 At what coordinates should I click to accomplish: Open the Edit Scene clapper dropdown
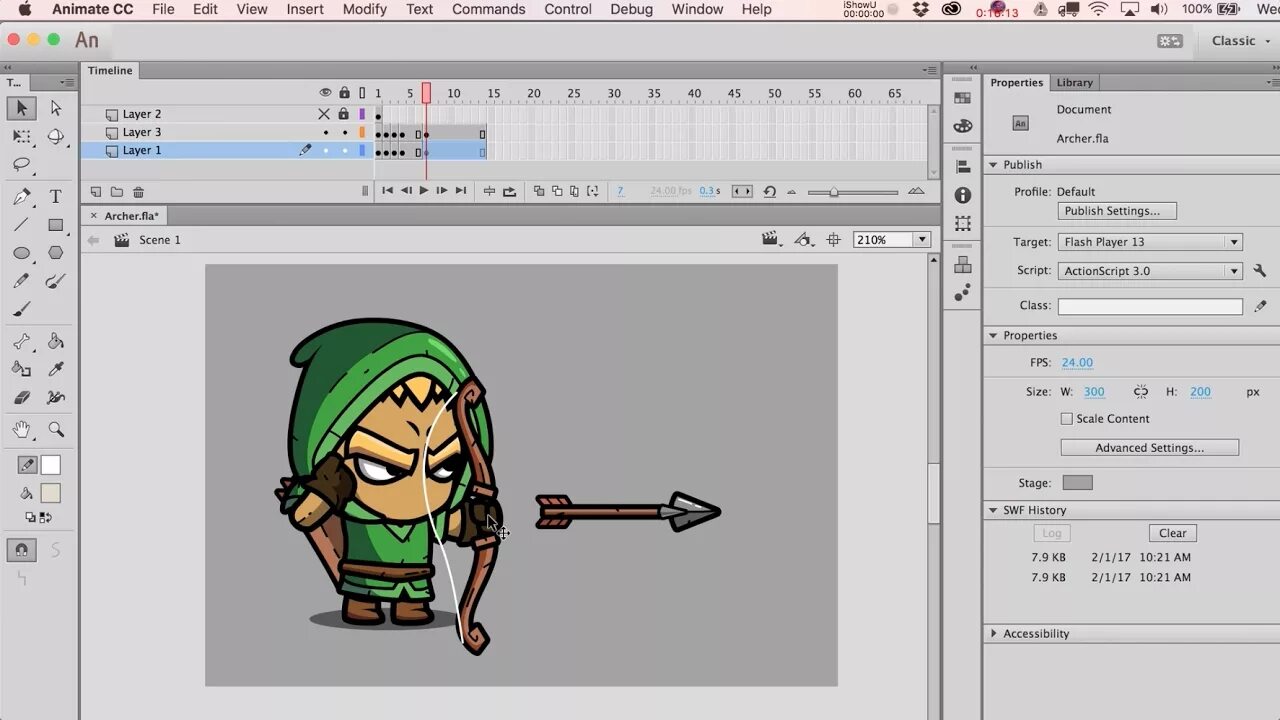coord(770,240)
